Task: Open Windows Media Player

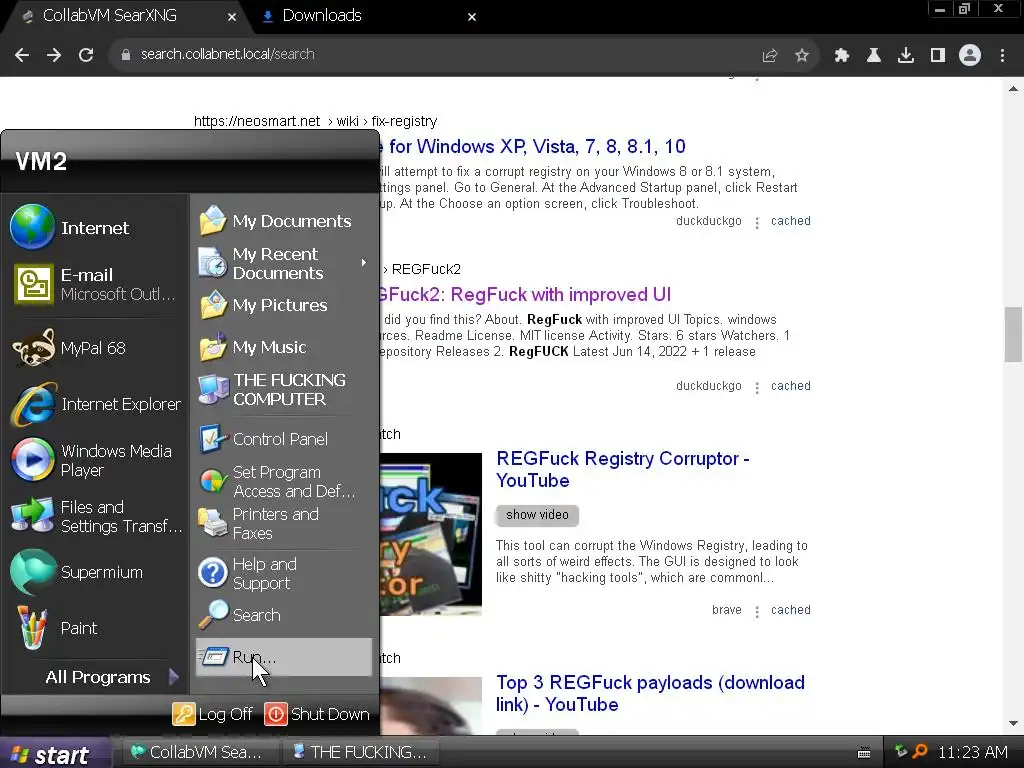Action: point(95,460)
